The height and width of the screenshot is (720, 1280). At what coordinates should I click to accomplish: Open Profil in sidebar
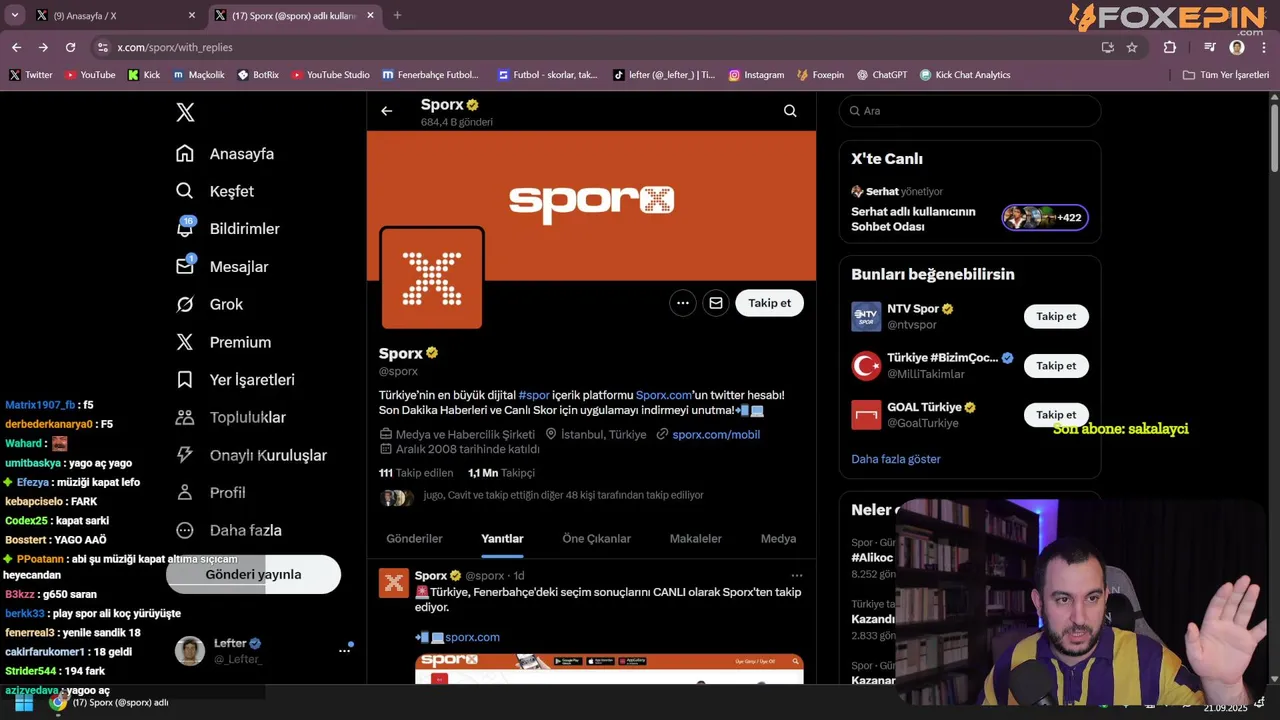[x=210, y=492]
